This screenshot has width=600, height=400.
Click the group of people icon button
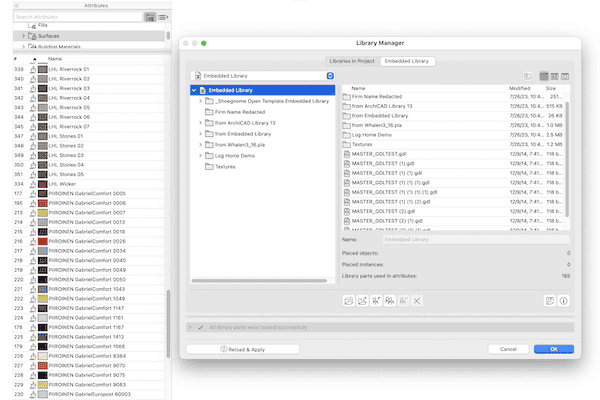pyautogui.click(x=390, y=301)
